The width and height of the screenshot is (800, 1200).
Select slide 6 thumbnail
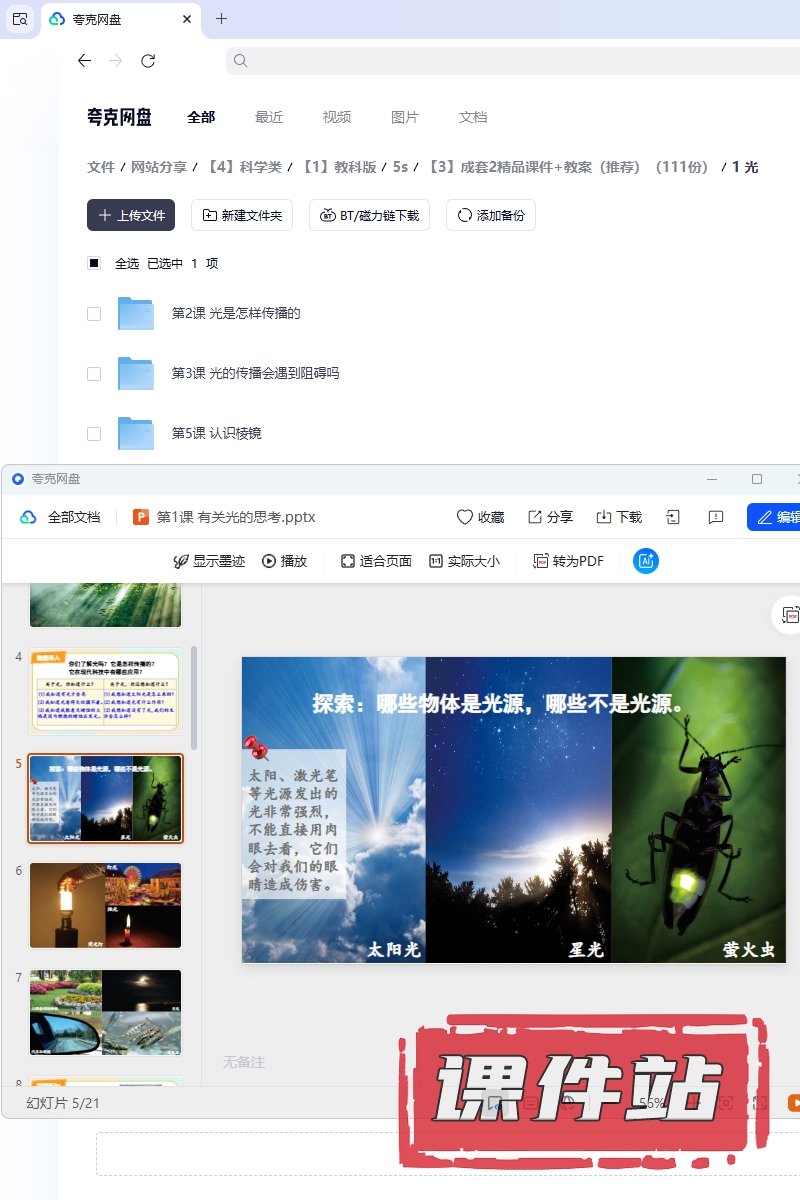[x=106, y=905]
